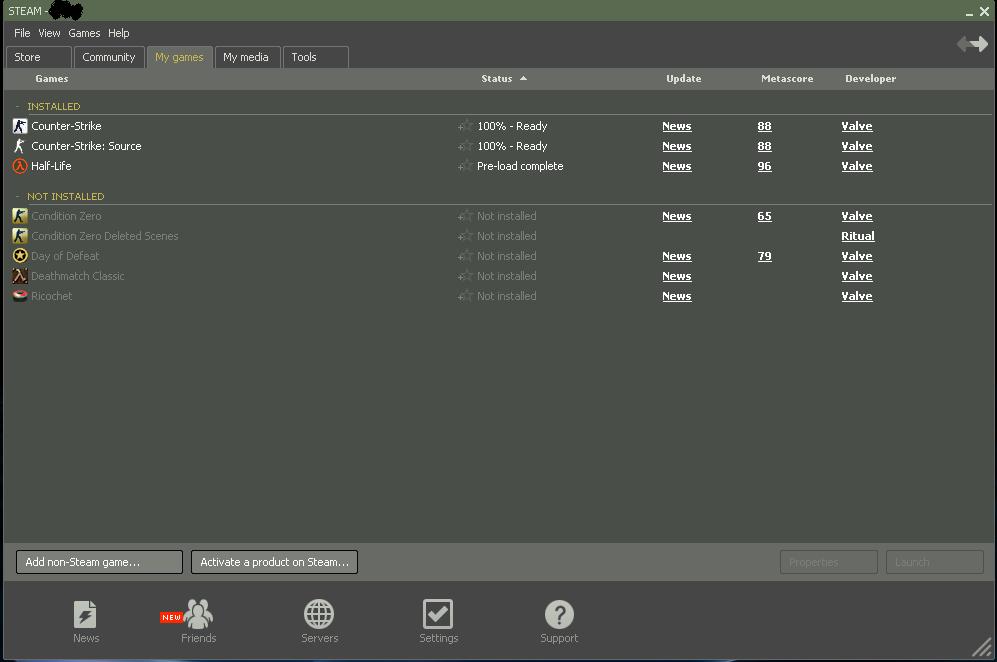Toggle favorite star for Half-Life
997x662 pixels.
(465, 166)
